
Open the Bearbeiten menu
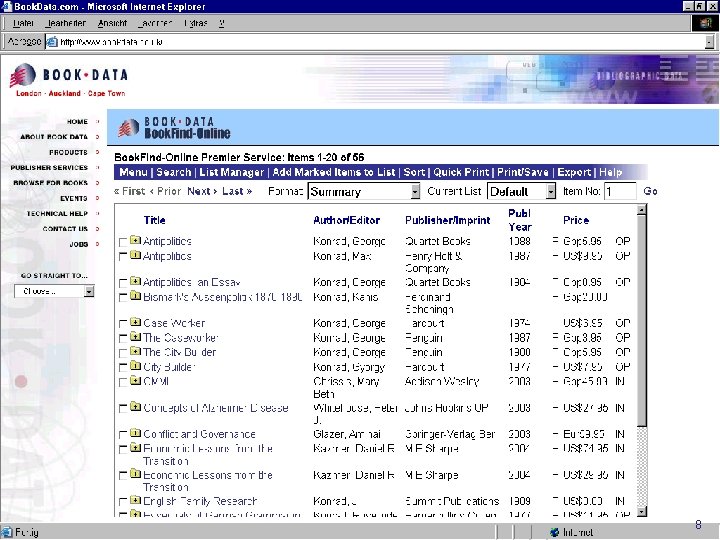point(66,23)
